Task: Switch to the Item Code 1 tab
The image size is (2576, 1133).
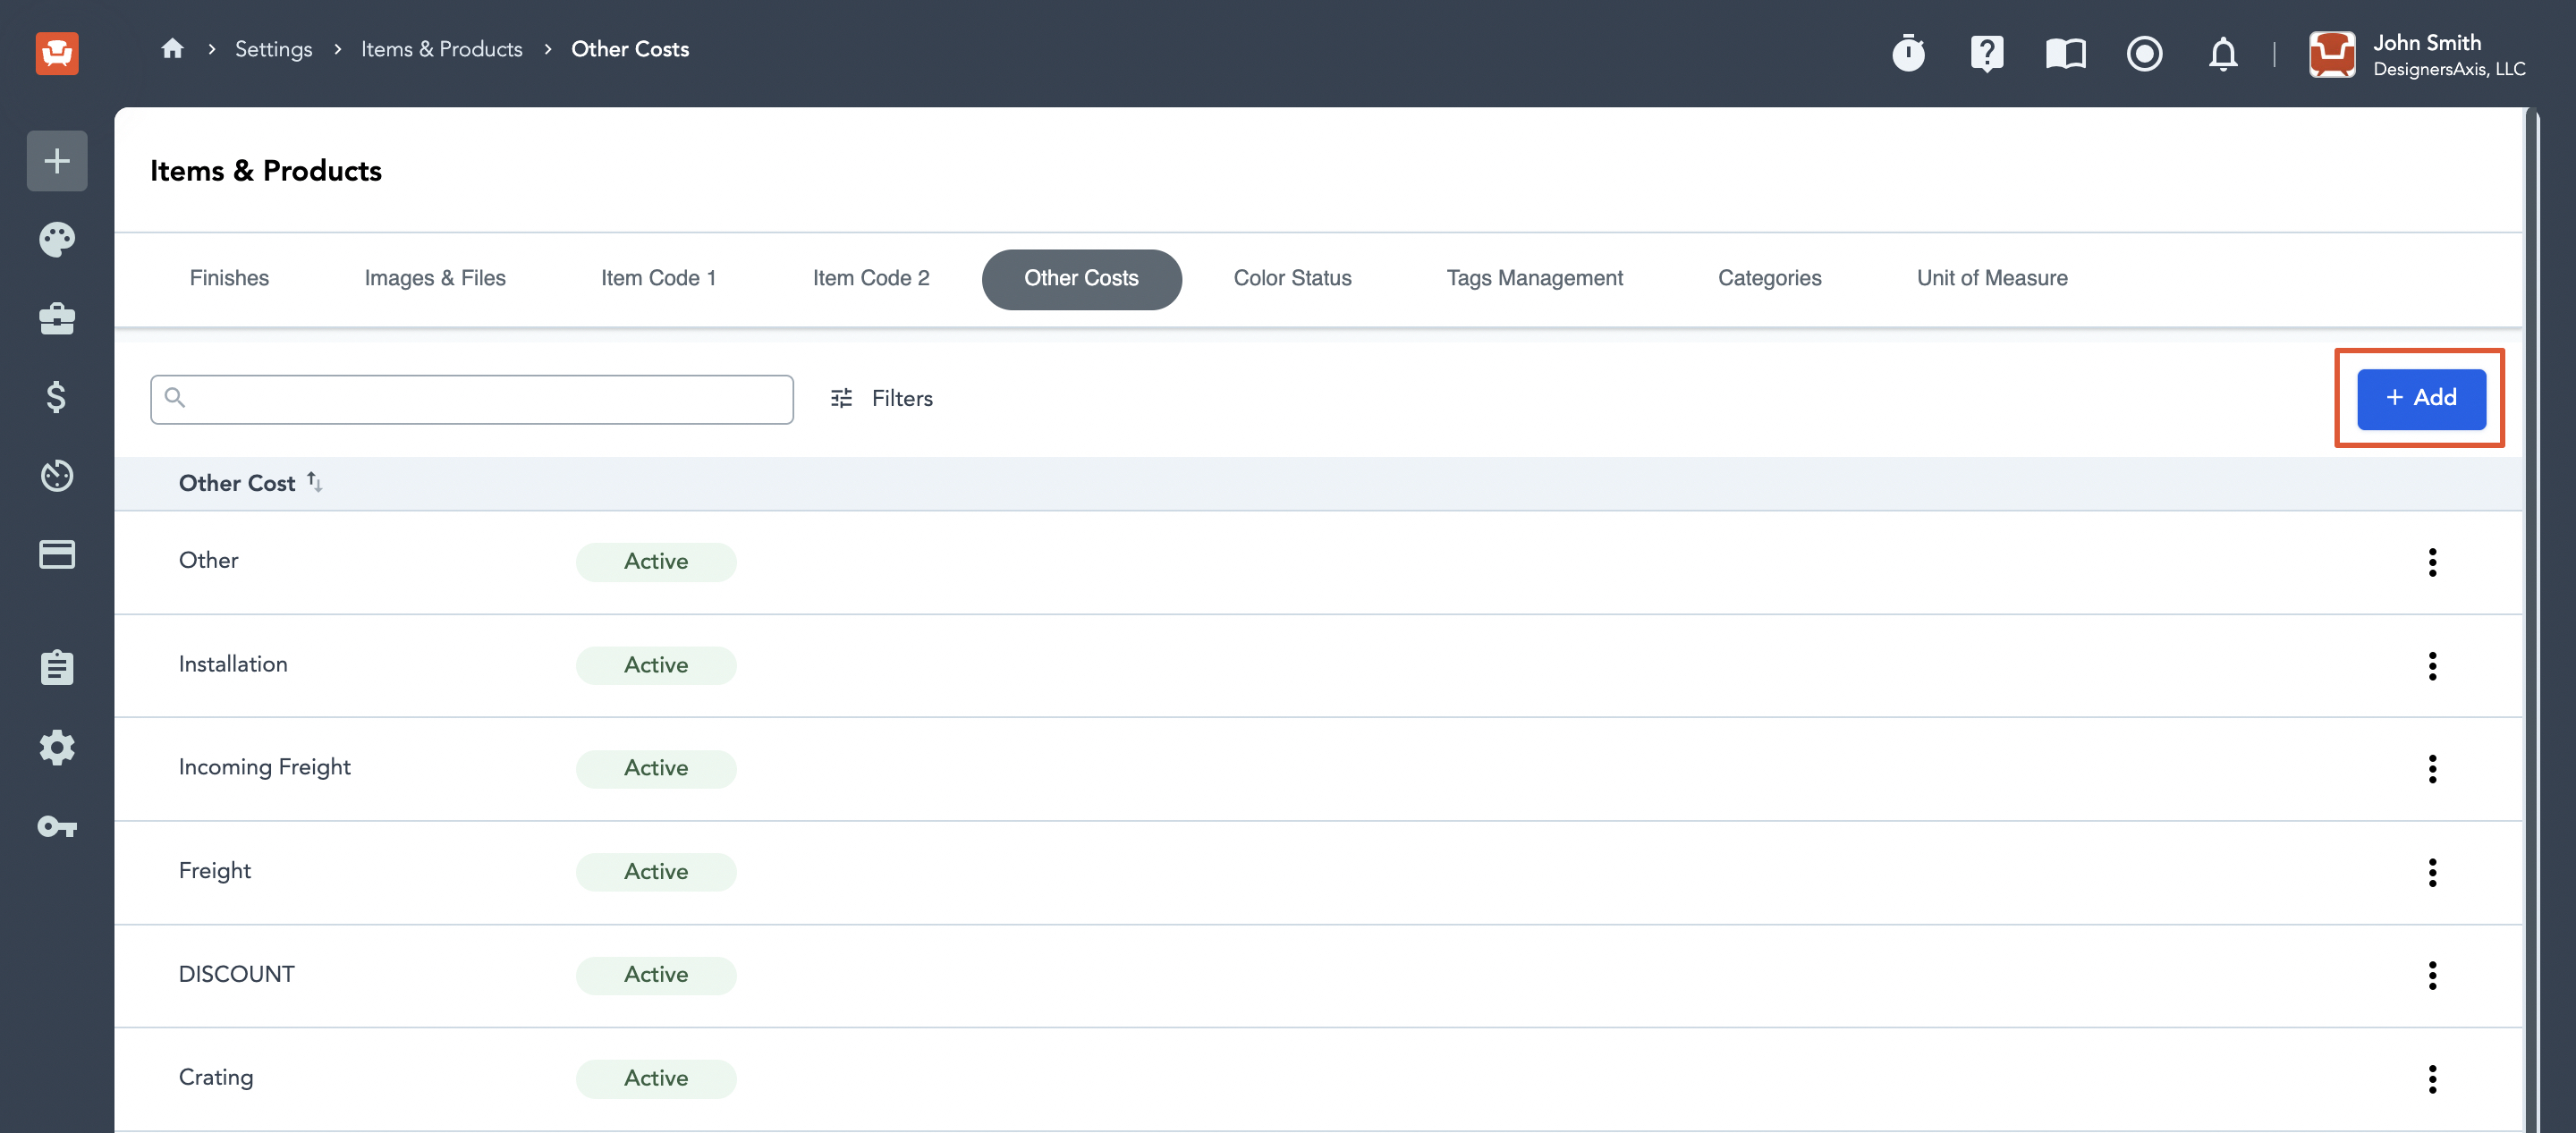Action: 658,278
